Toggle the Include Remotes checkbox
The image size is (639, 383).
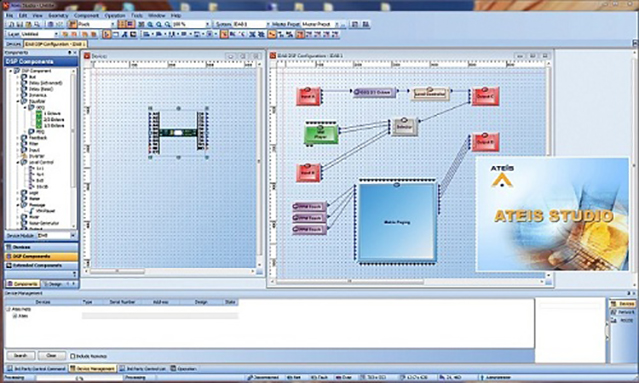click(x=73, y=356)
